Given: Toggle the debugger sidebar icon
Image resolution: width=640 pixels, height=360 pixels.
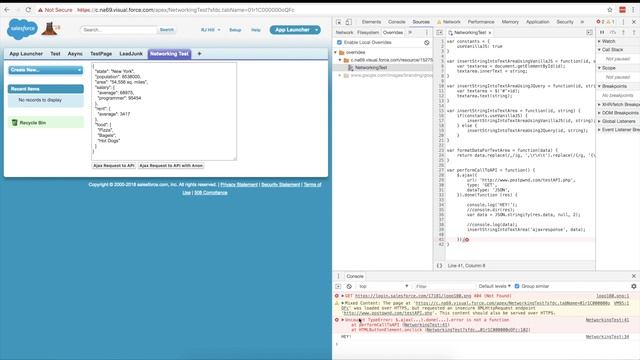Looking at the screenshot, I should [x=589, y=32].
